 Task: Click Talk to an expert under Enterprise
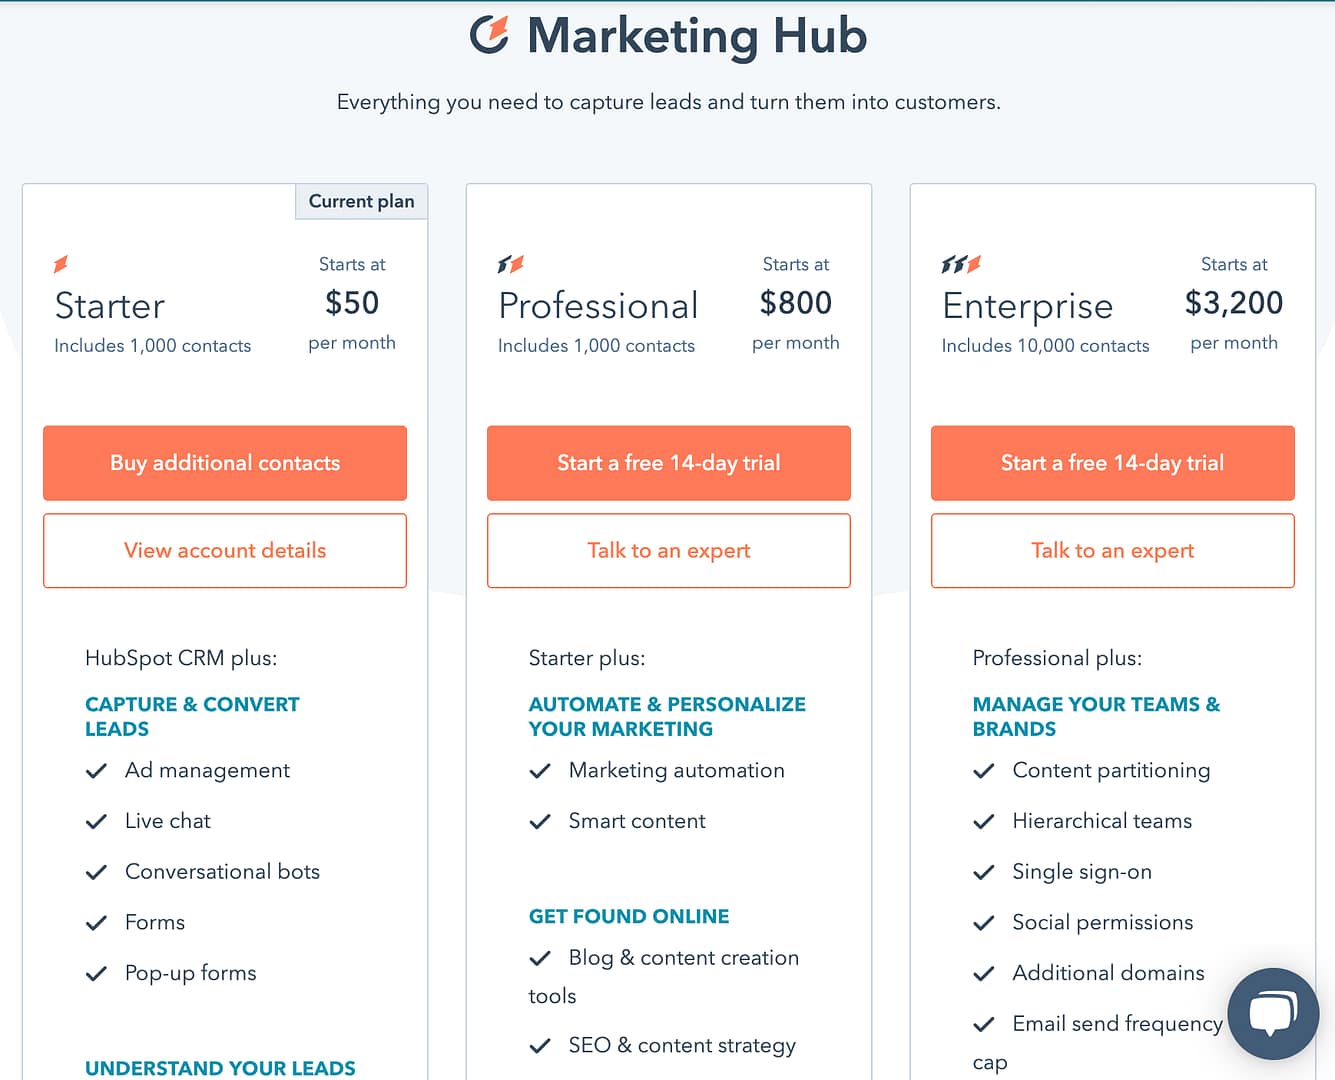(1112, 550)
